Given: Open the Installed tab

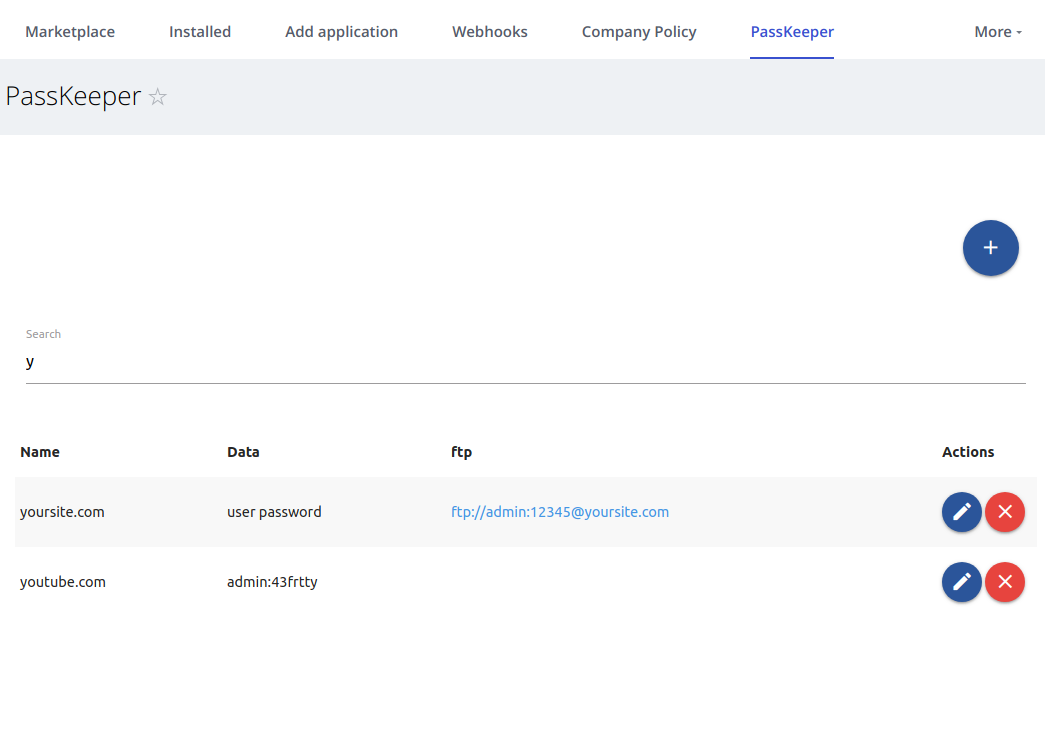Looking at the screenshot, I should click(200, 32).
